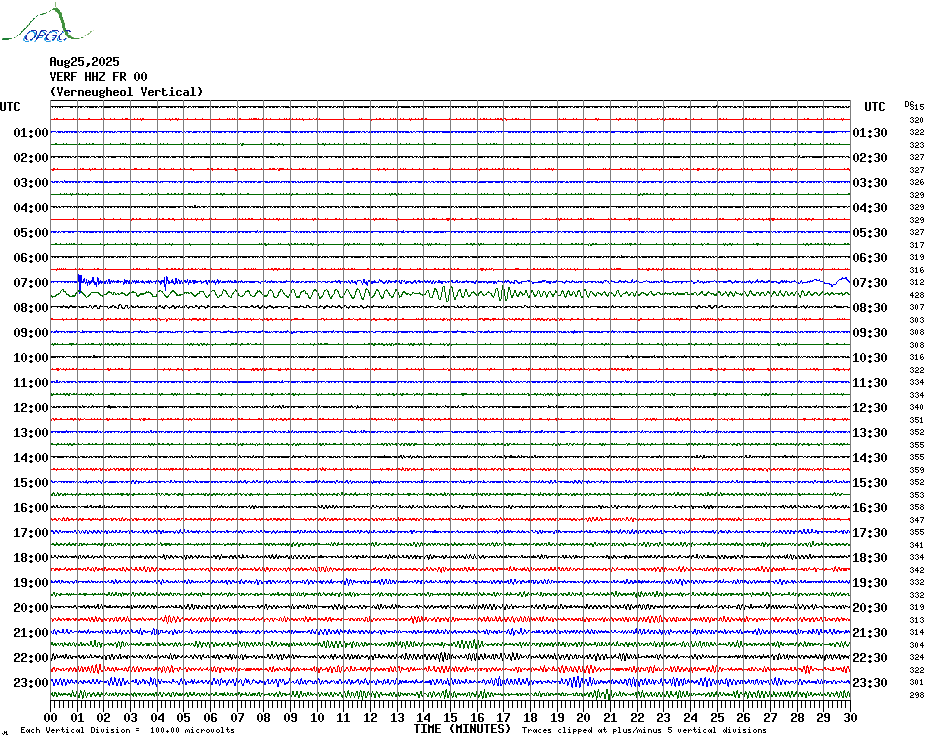930x744 pixels.
Task: Select the 18:00 hour label
Action: point(31,558)
